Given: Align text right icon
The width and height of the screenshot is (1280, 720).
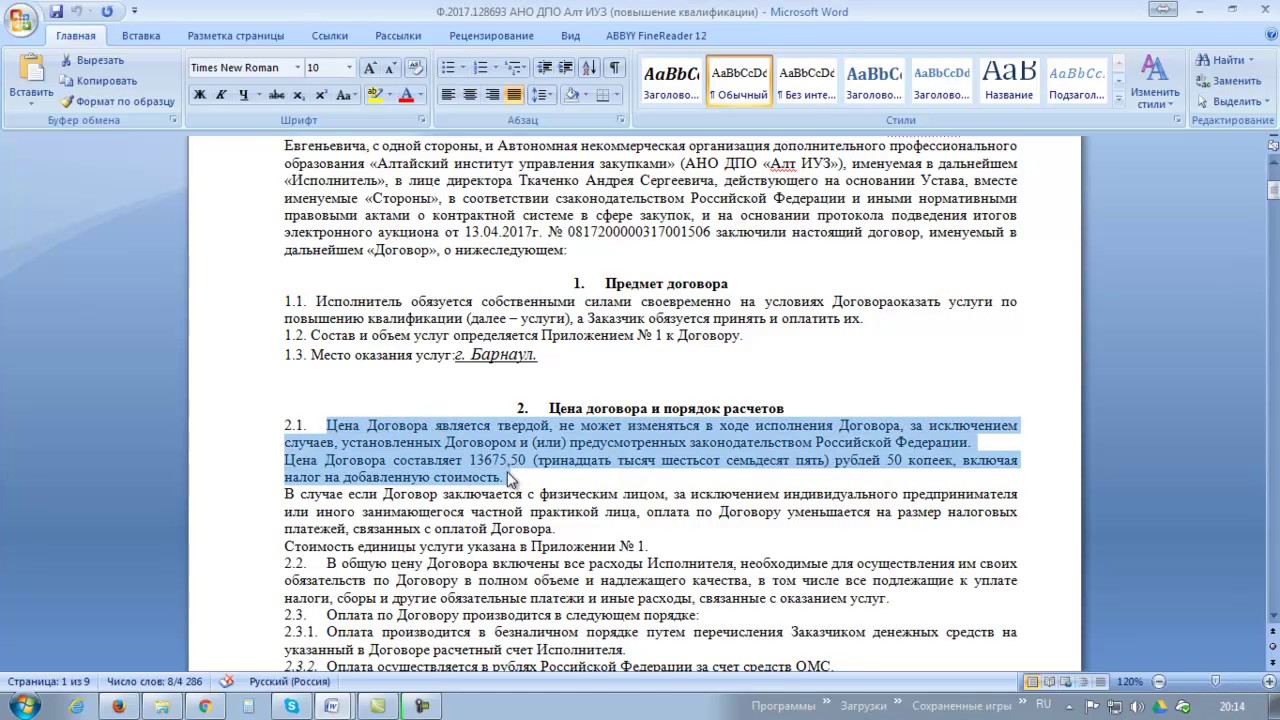Looking at the screenshot, I should pos(492,95).
